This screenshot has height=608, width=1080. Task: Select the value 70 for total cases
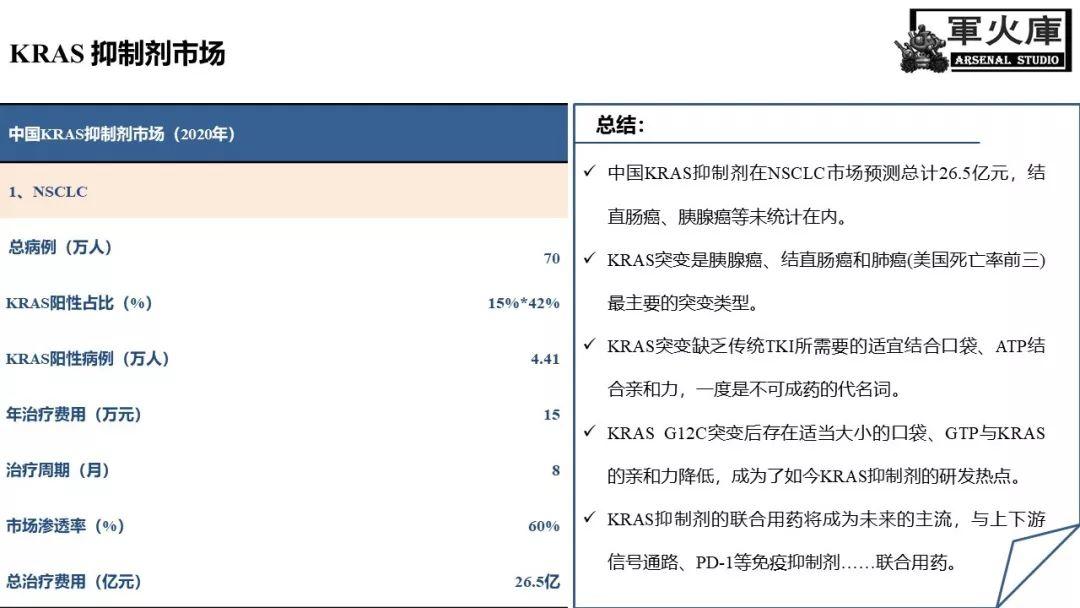[x=551, y=258]
